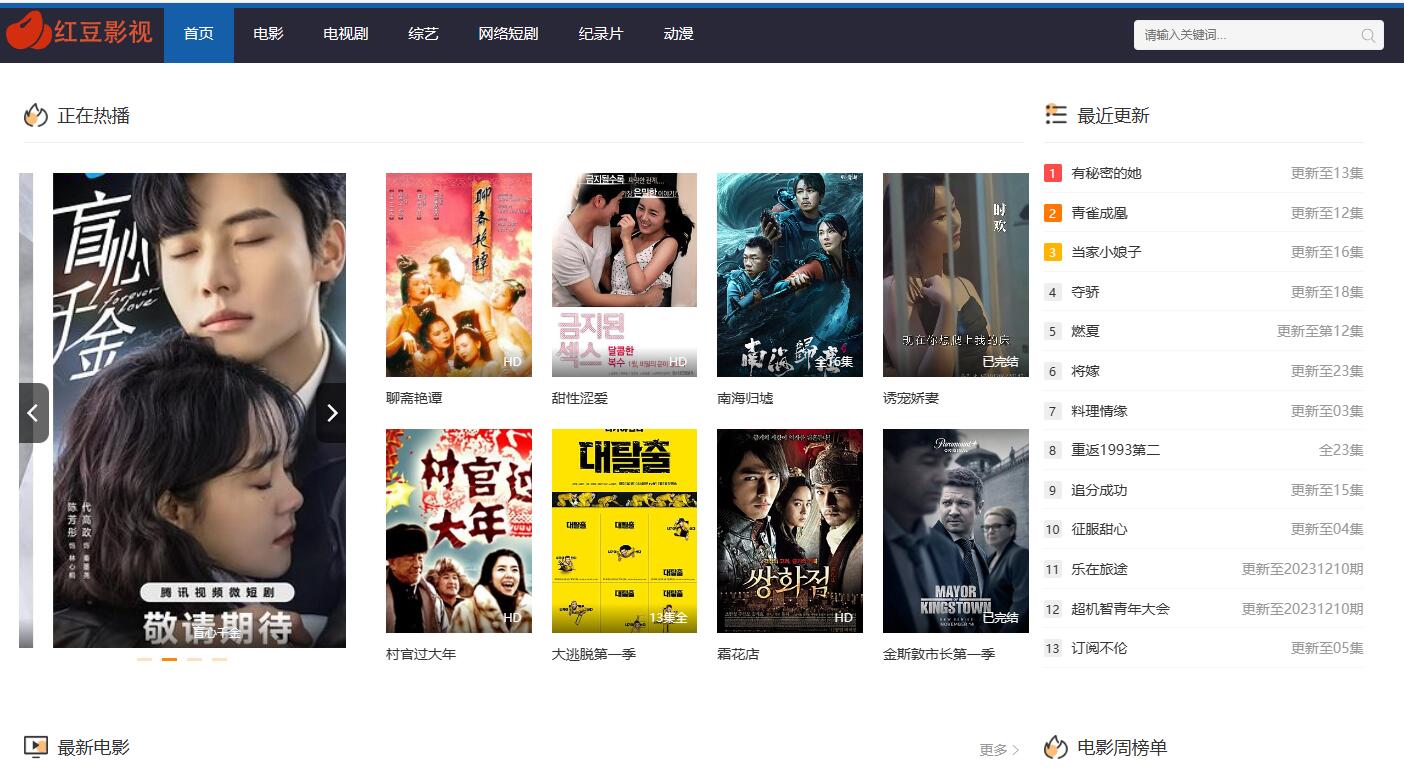Click the 南海归墟 title link

pos(745,398)
